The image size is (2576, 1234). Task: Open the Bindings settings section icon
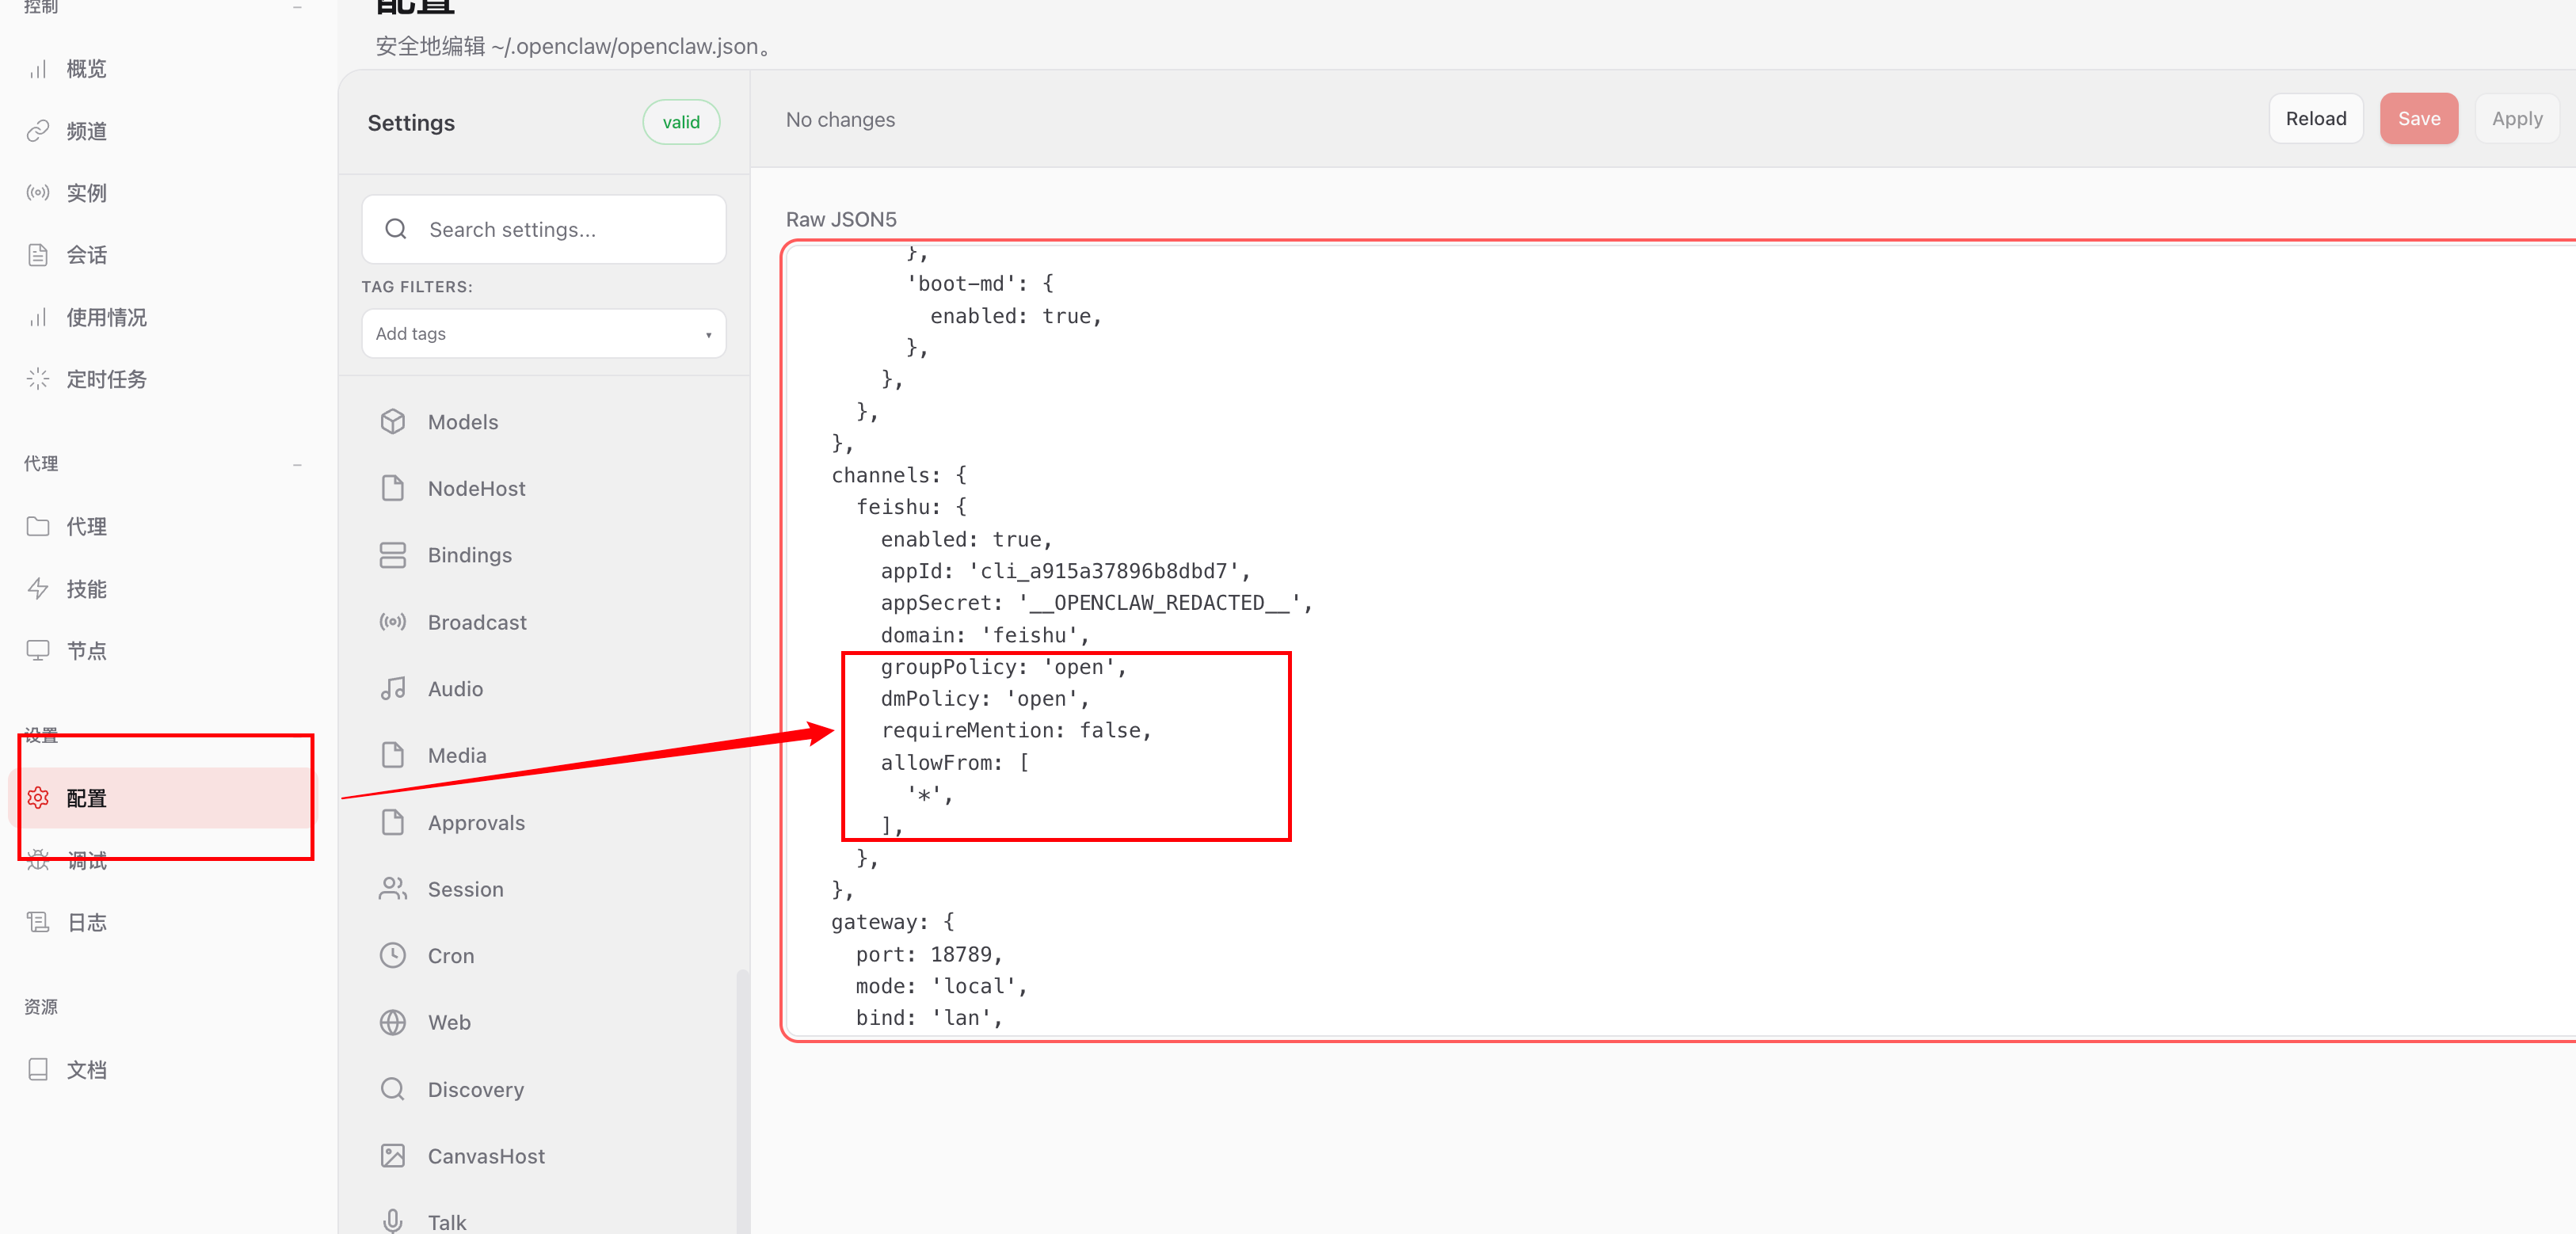click(392, 555)
